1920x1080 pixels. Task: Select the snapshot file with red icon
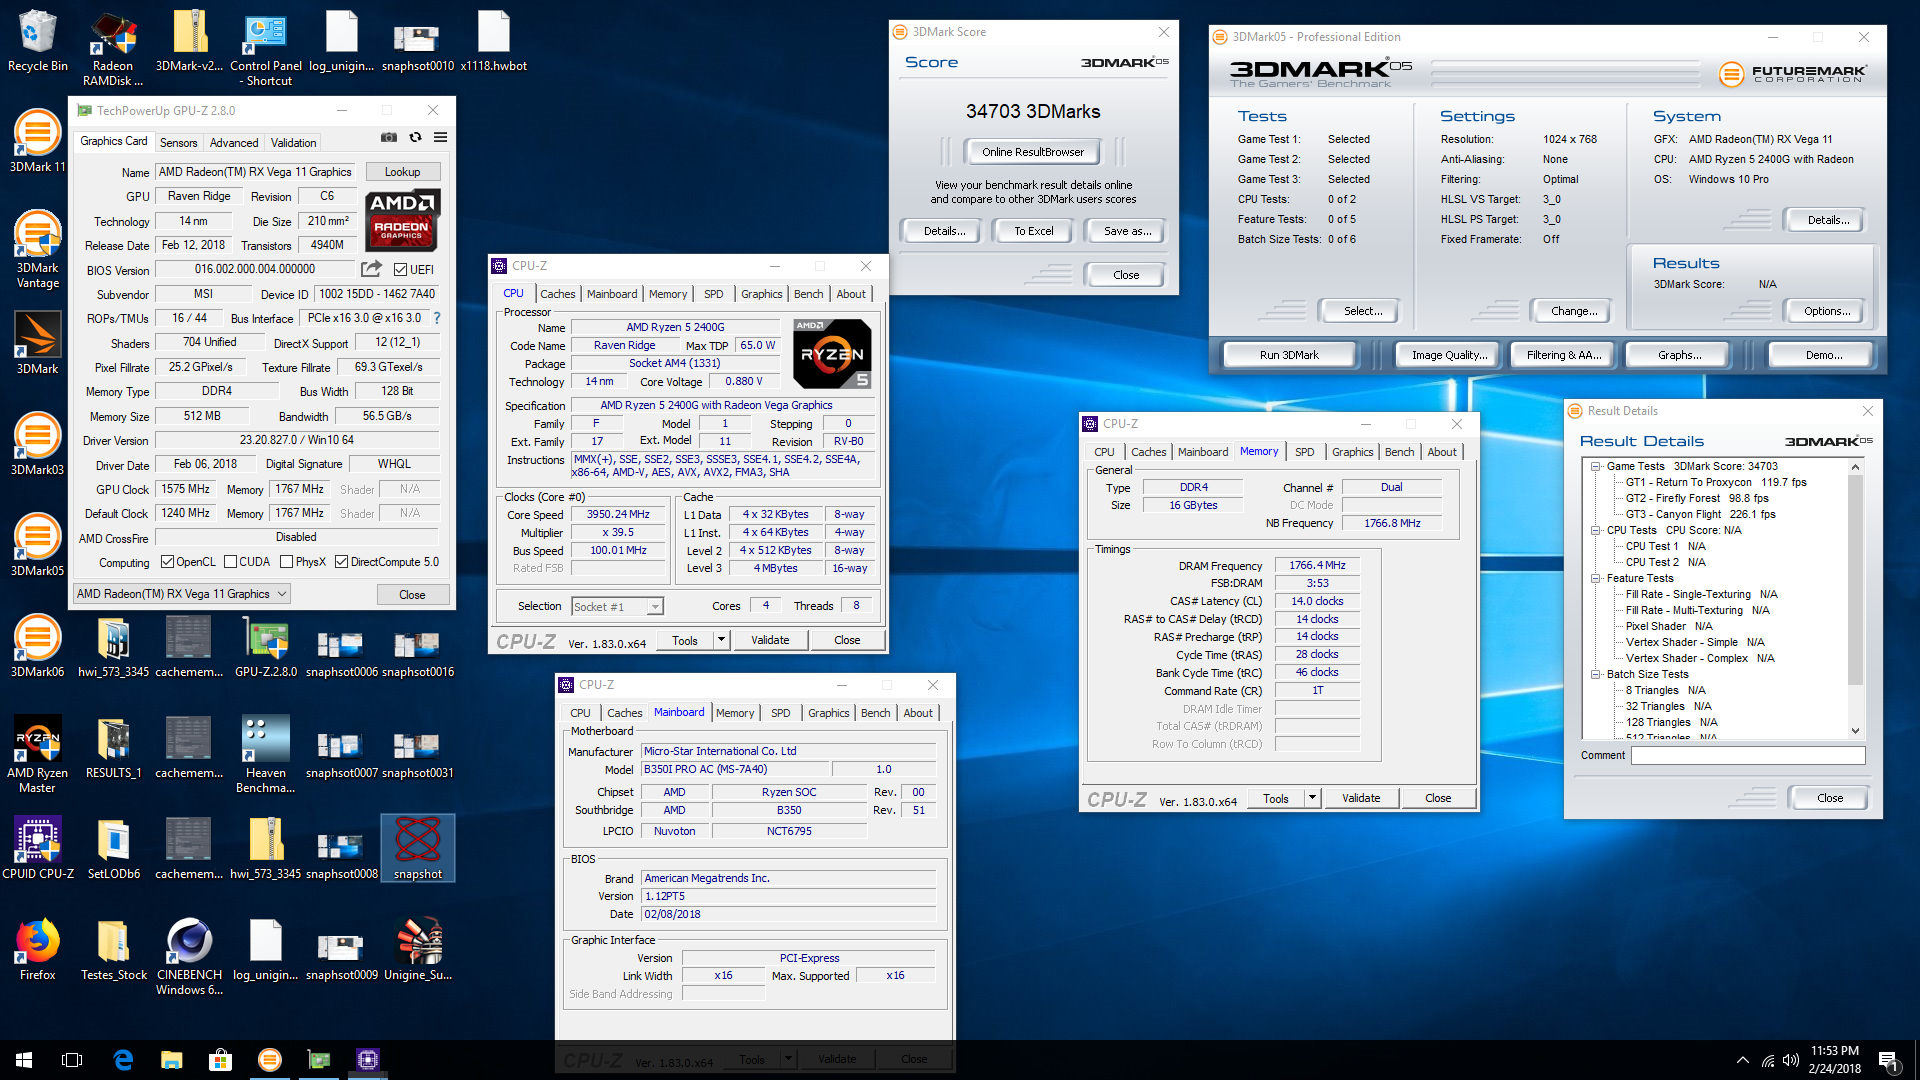pyautogui.click(x=418, y=849)
